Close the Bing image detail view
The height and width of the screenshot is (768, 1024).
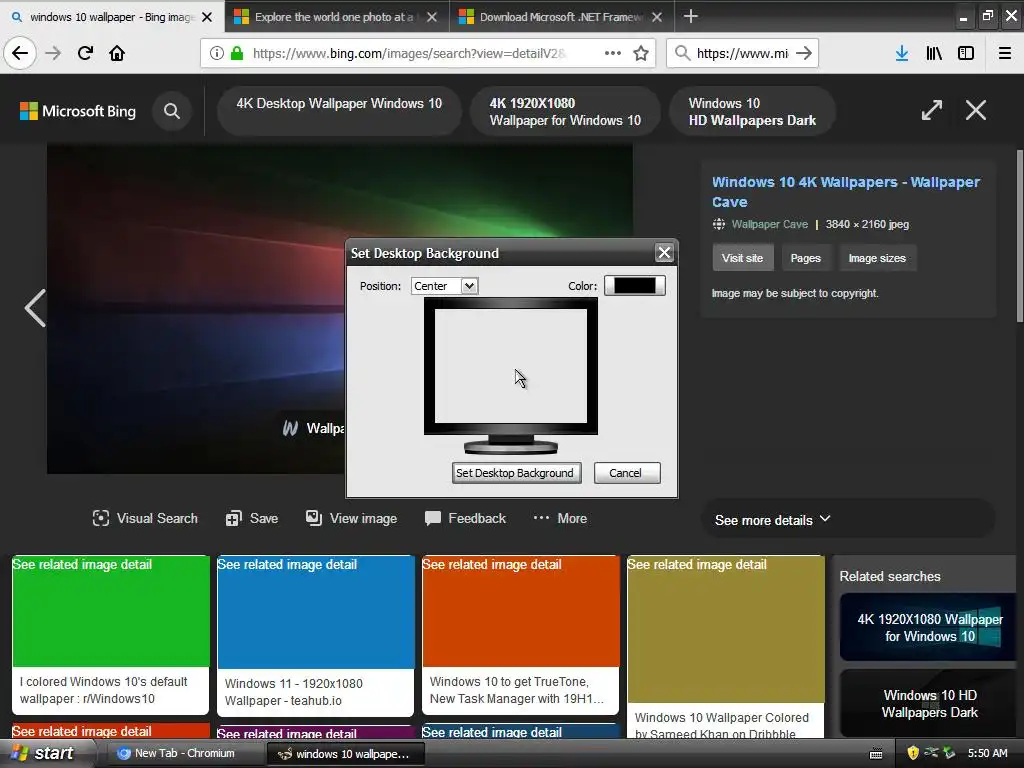pyautogui.click(x=976, y=110)
